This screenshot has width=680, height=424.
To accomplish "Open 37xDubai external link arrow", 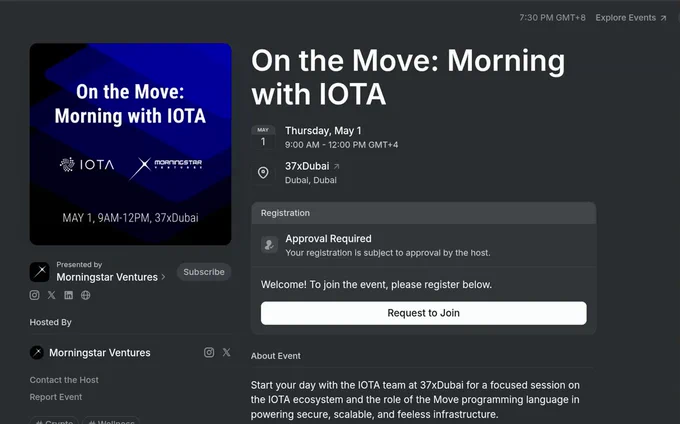I will (337, 166).
